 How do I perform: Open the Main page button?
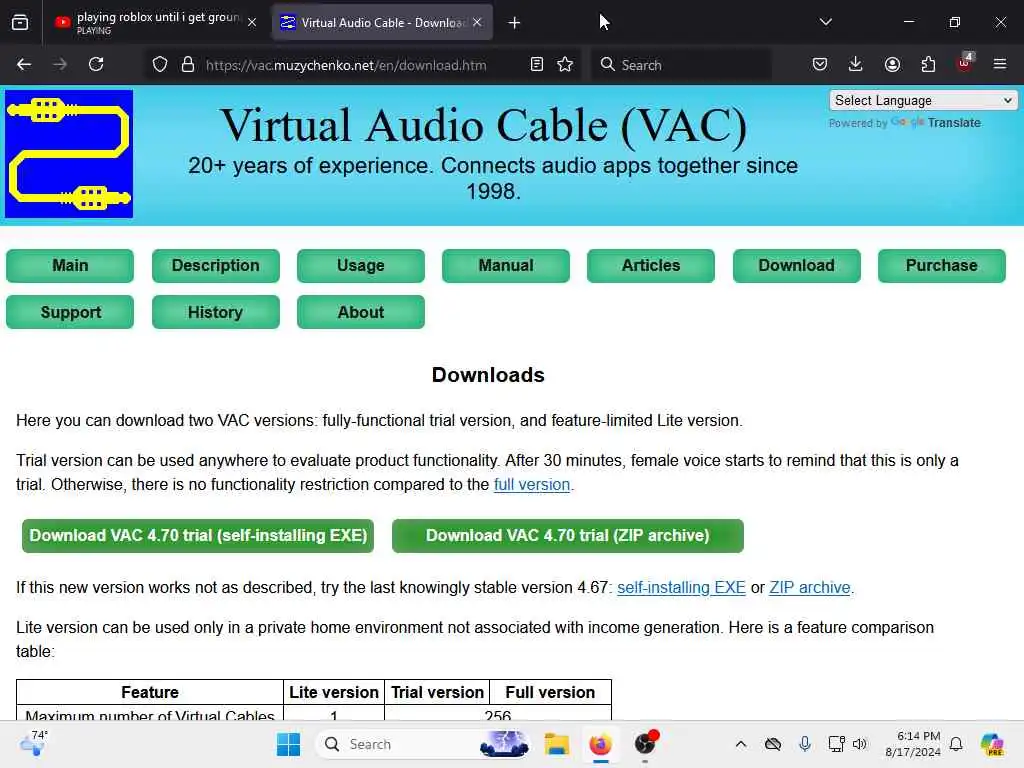(x=70, y=266)
